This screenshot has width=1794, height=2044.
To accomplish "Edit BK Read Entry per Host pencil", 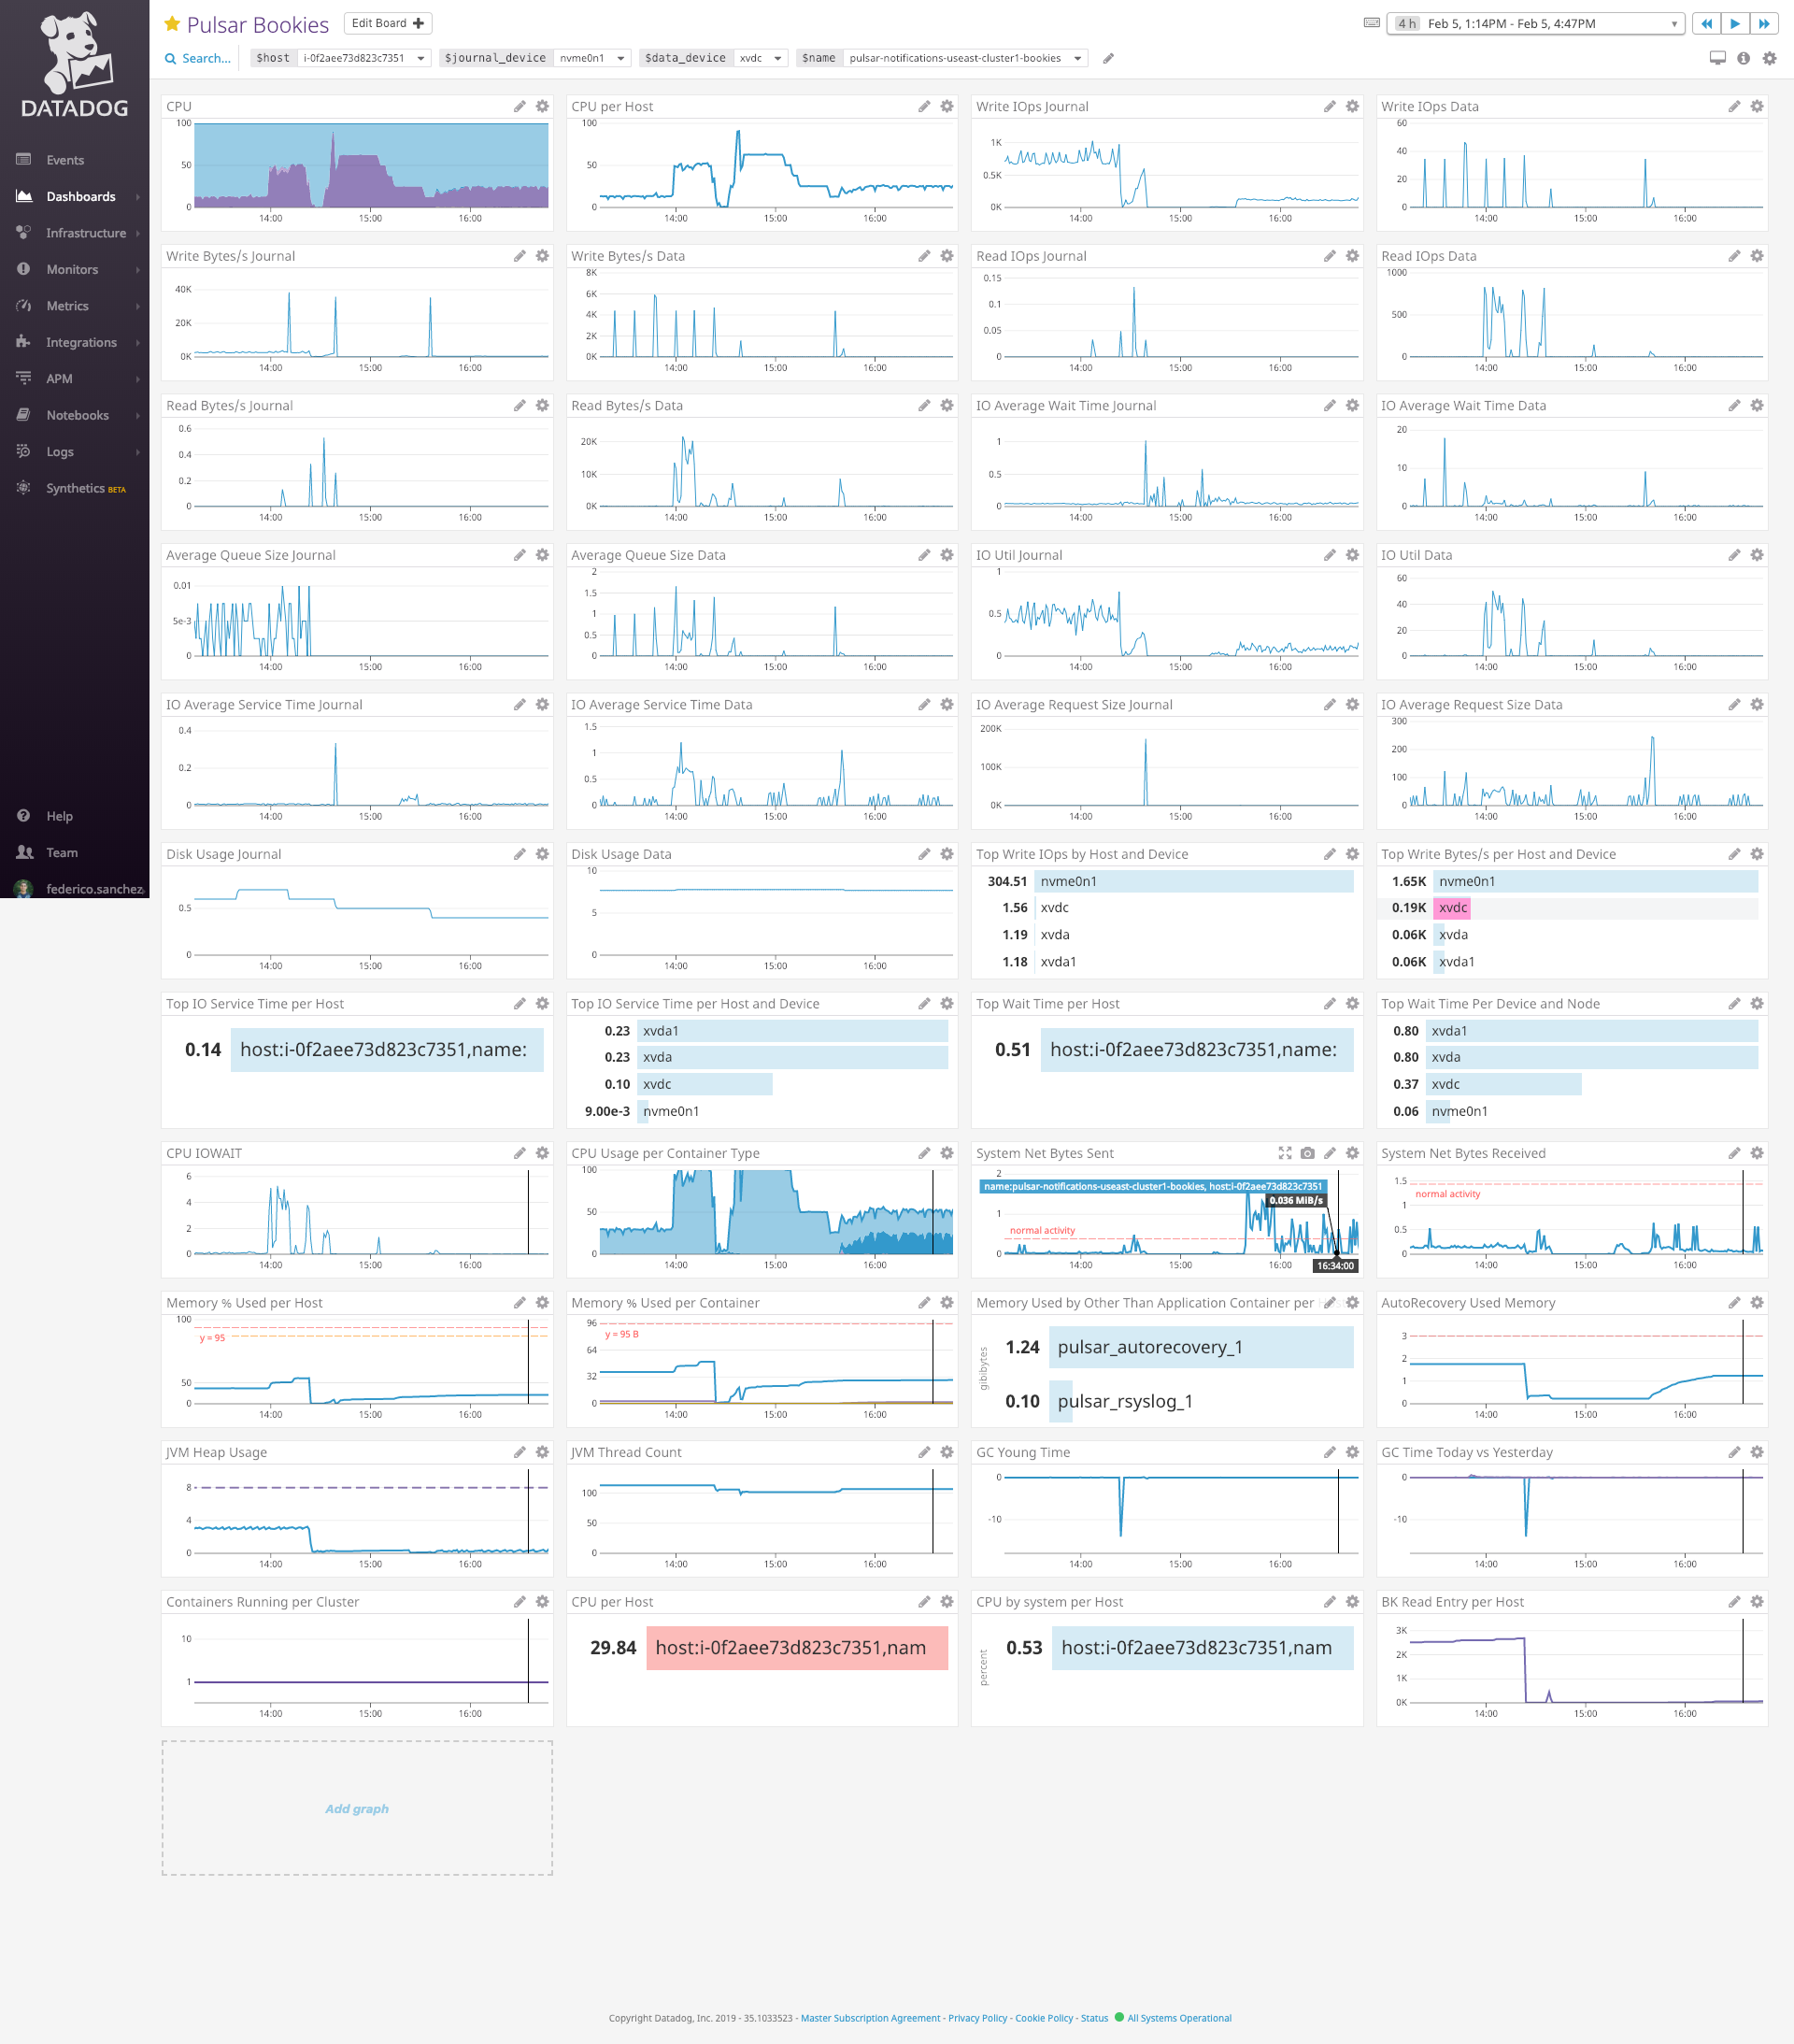I will point(1734,1602).
